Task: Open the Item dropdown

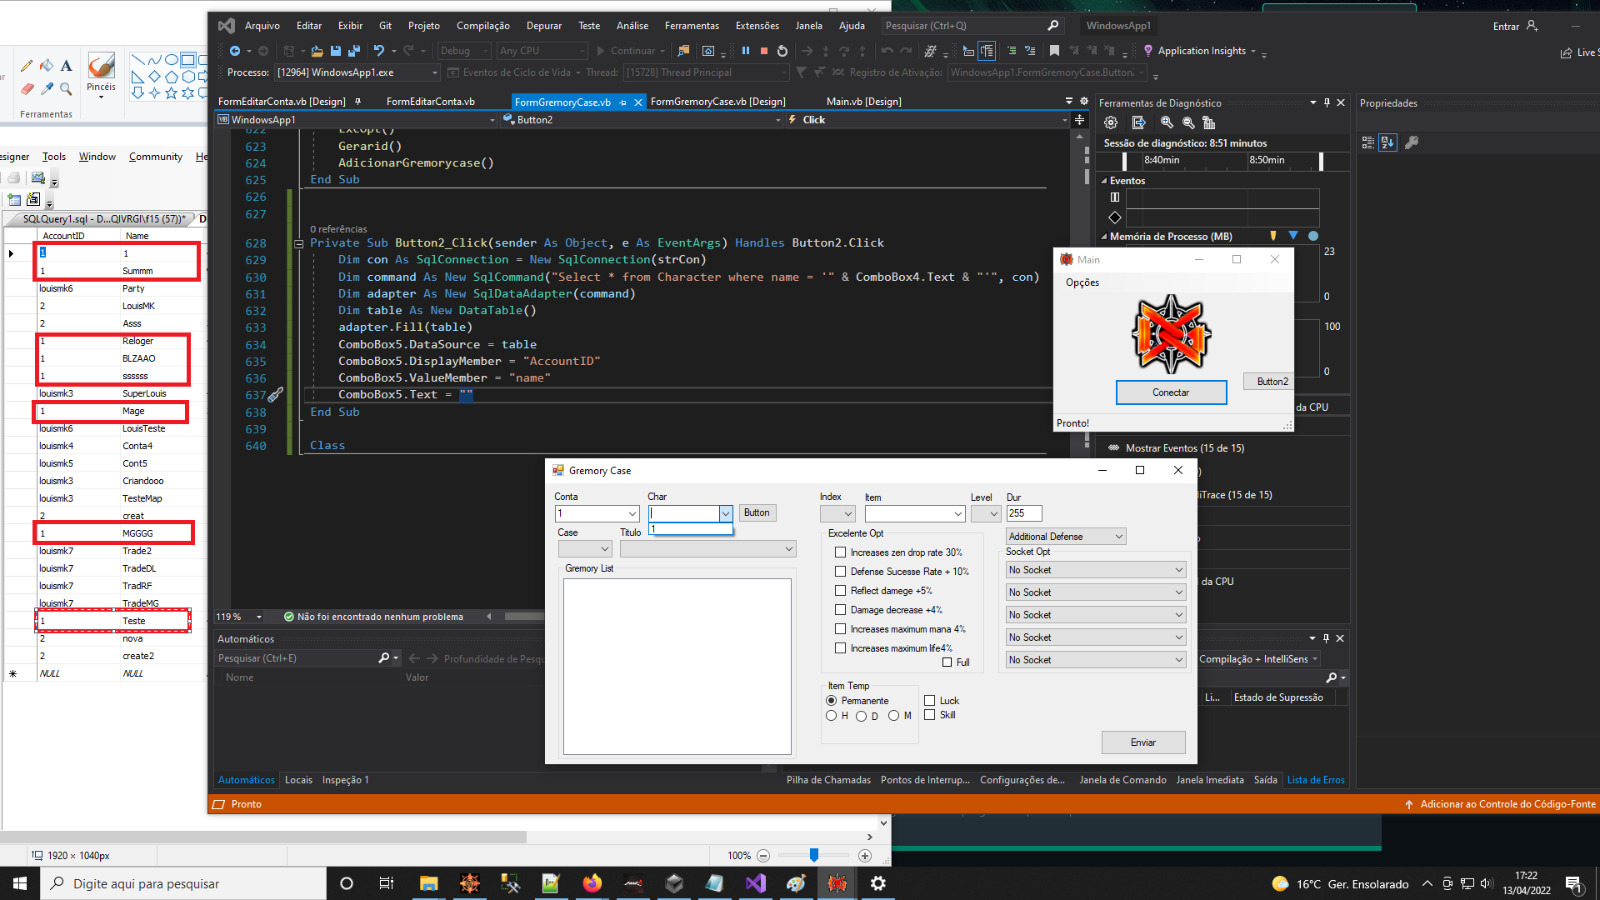Action: (915, 514)
